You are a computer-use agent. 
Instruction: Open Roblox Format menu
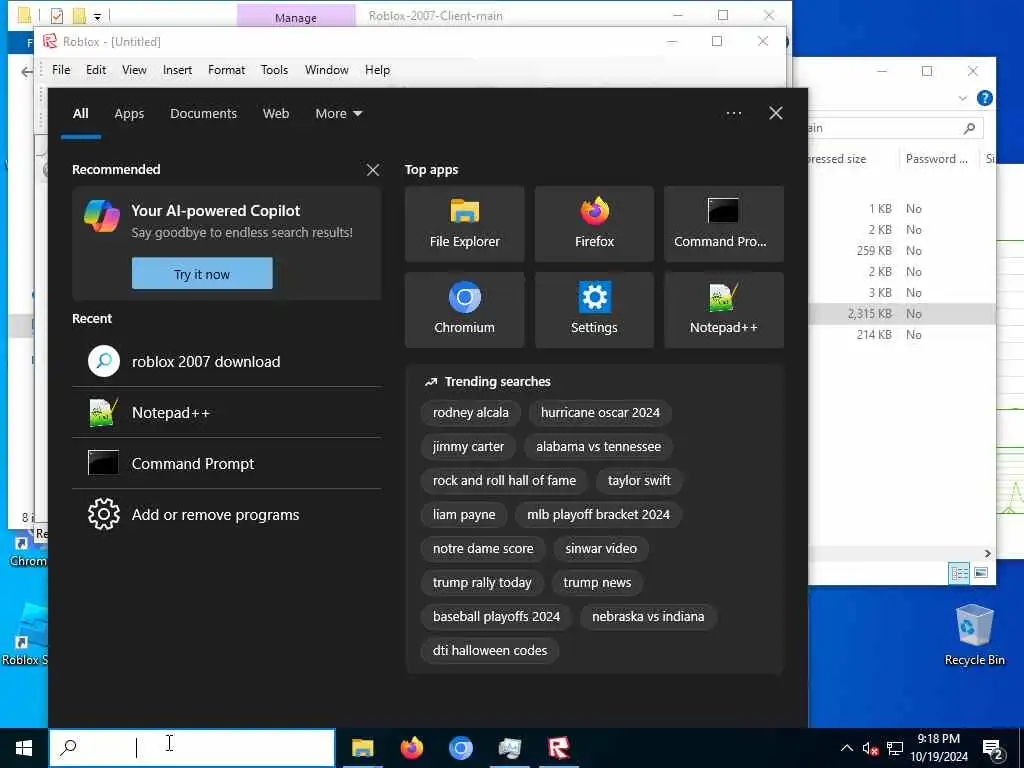pyautogui.click(x=227, y=70)
